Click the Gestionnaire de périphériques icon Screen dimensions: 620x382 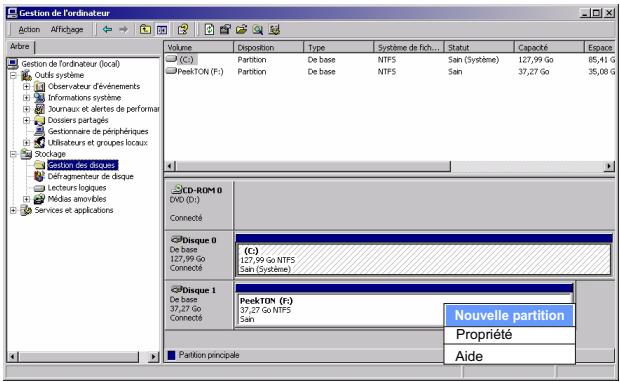40,131
